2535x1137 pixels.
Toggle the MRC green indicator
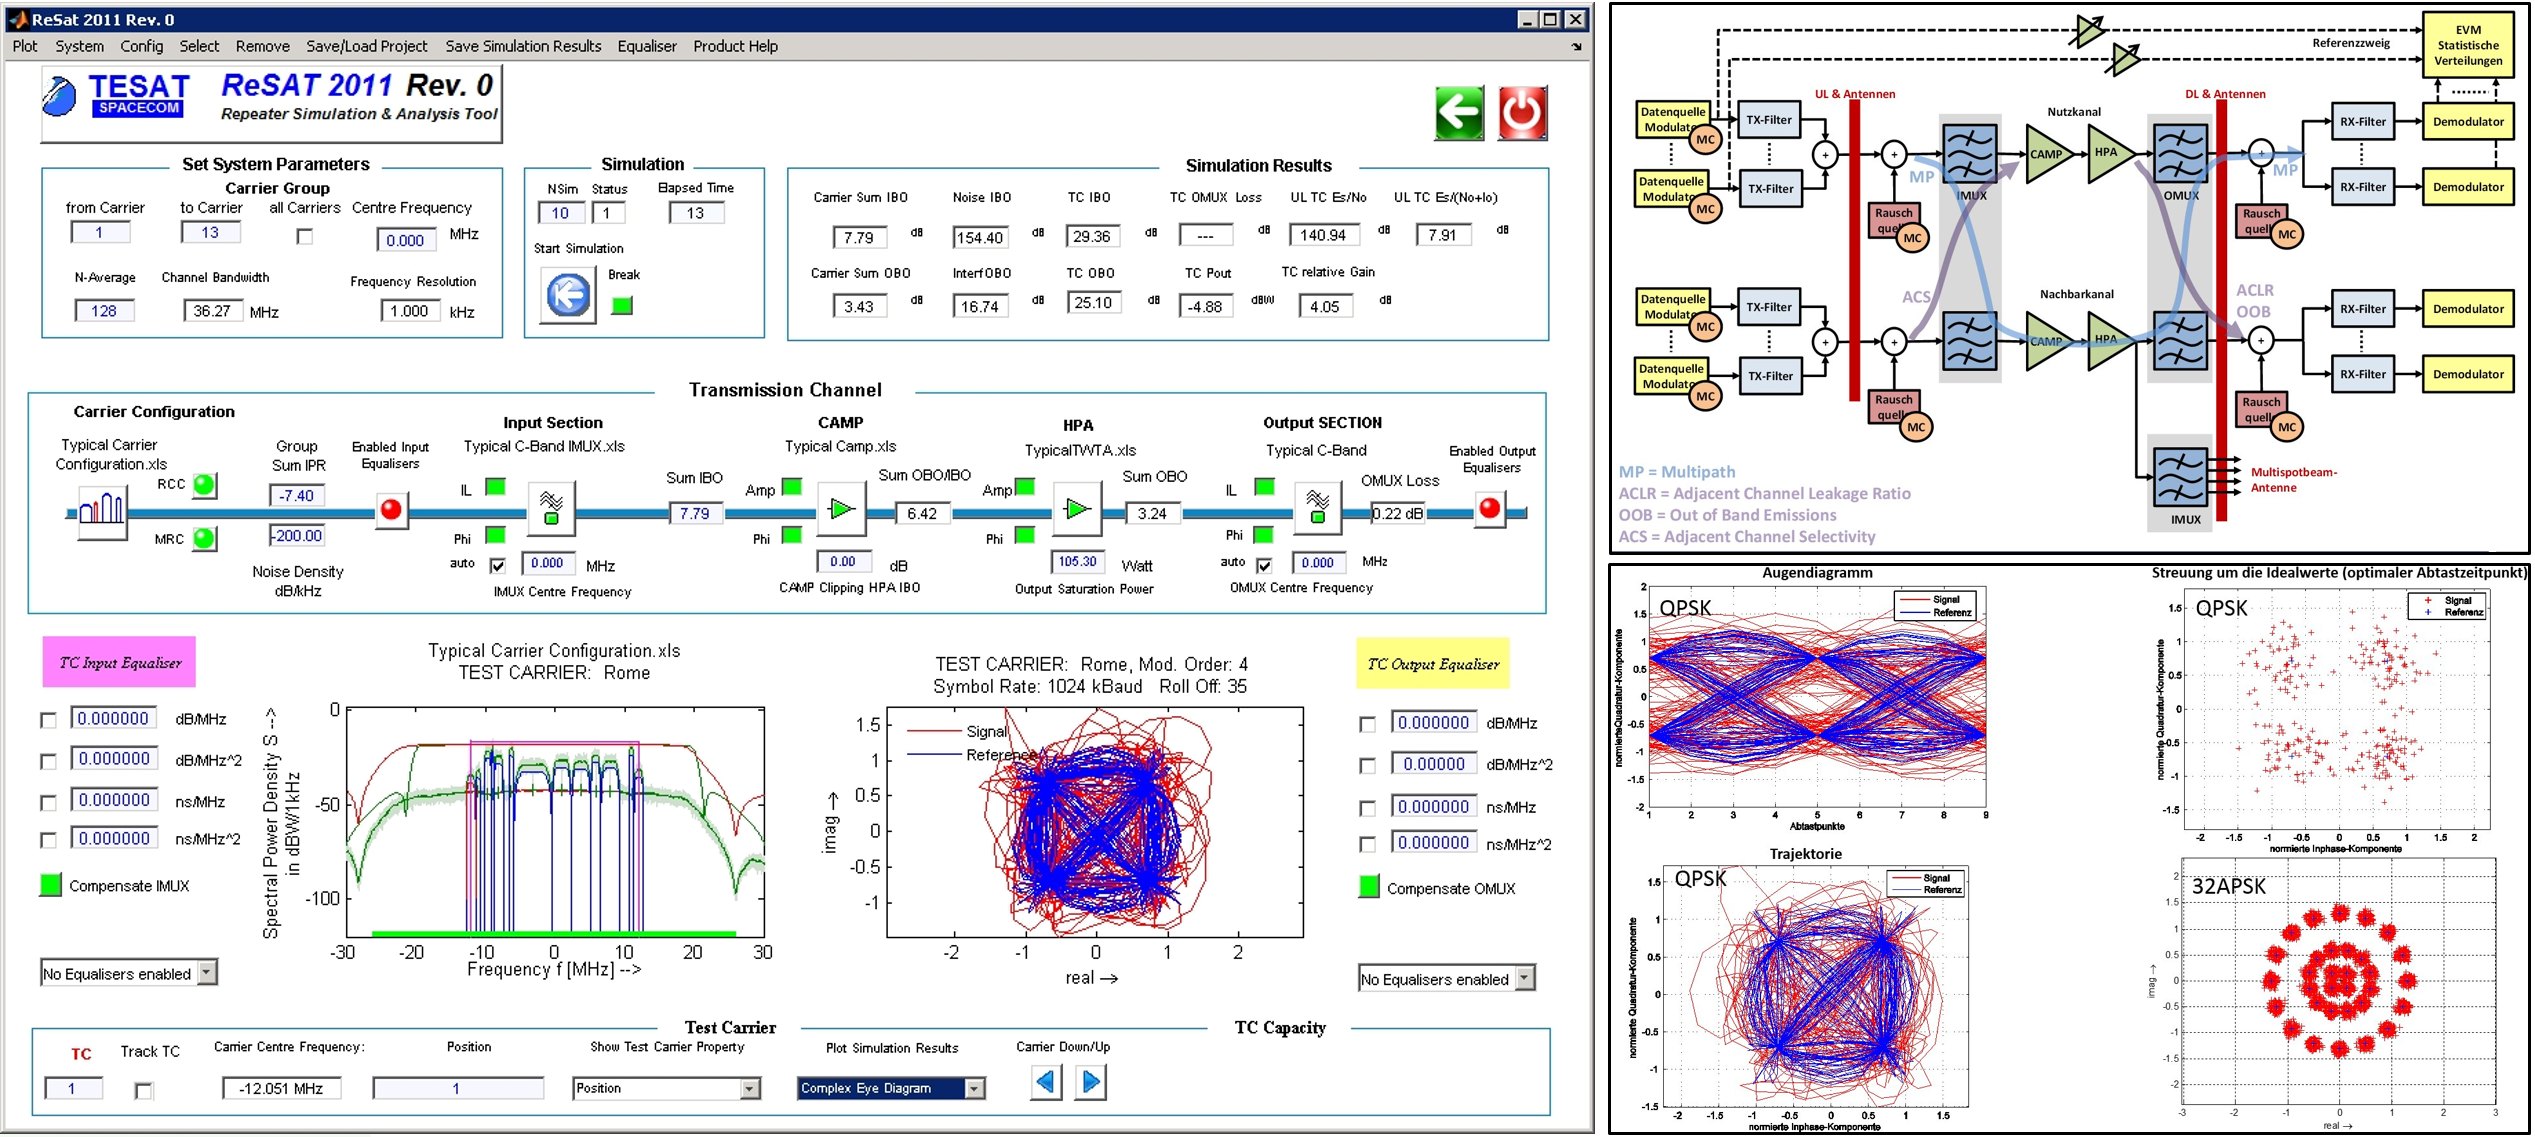(204, 539)
